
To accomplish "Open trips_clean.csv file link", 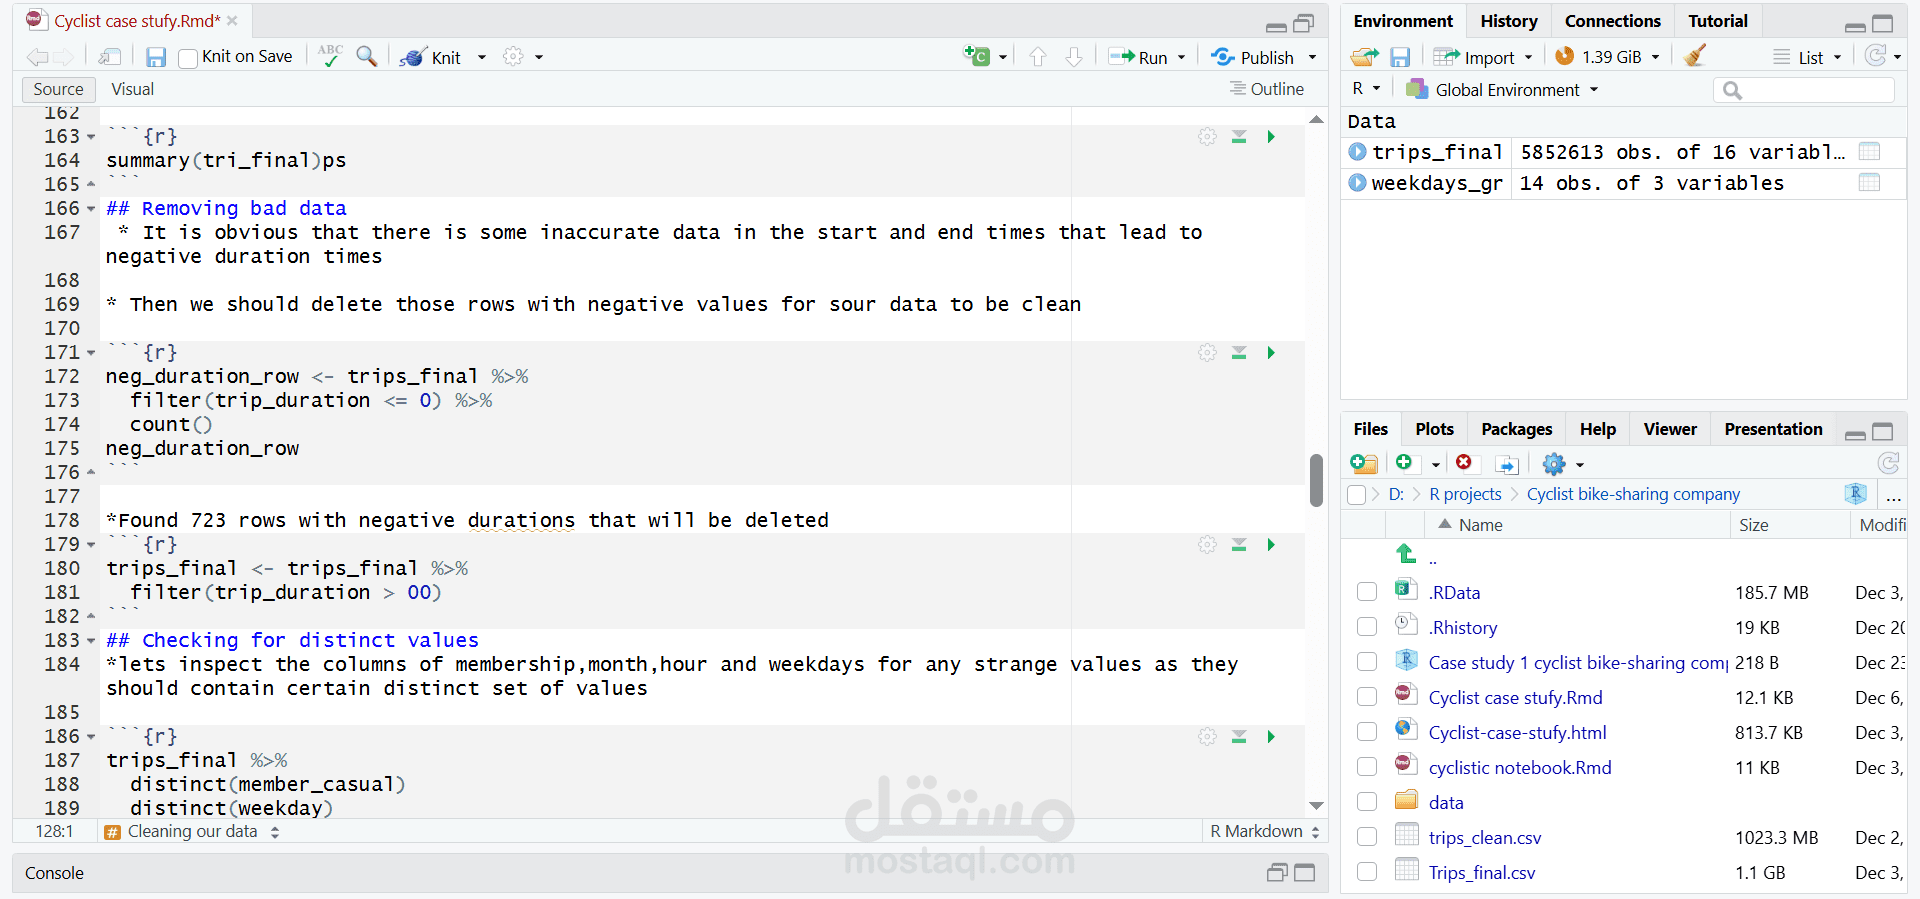I will (1485, 837).
